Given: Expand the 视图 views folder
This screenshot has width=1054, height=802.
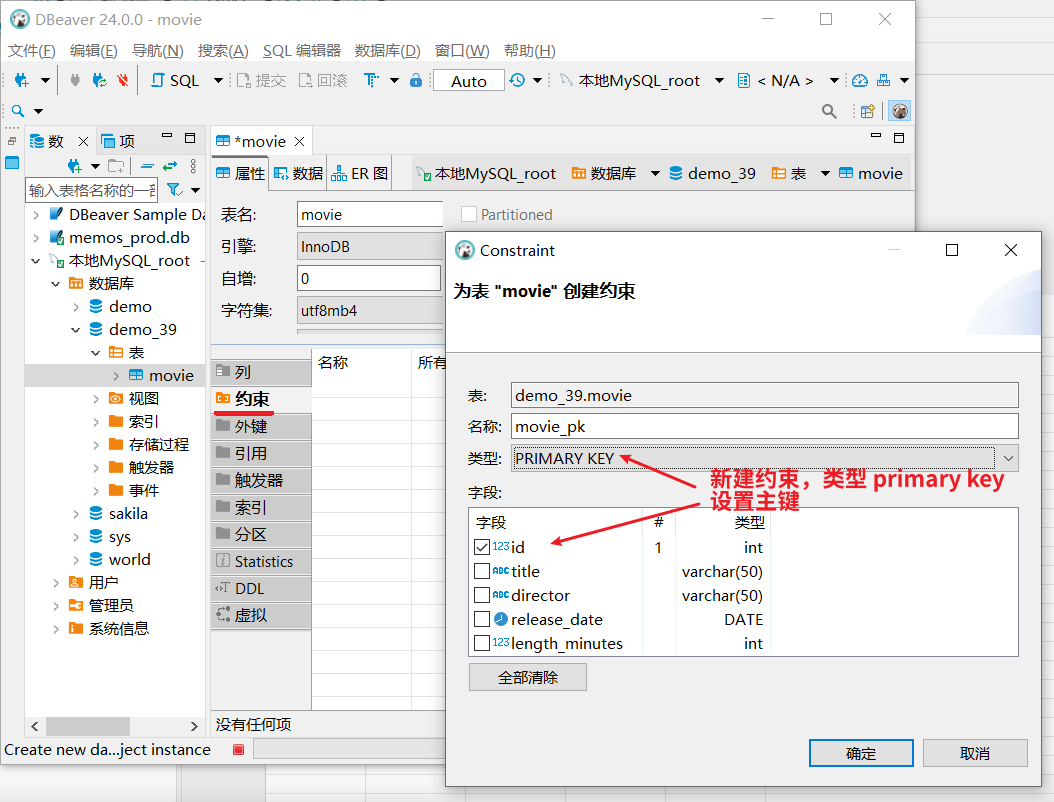Looking at the screenshot, I should [x=96, y=399].
